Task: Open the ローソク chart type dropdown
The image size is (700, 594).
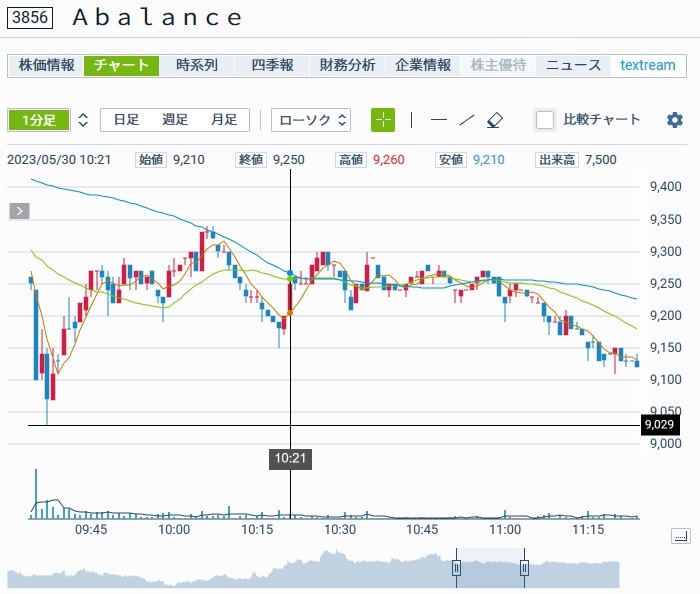Action: pyautogui.click(x=311, y=120)
